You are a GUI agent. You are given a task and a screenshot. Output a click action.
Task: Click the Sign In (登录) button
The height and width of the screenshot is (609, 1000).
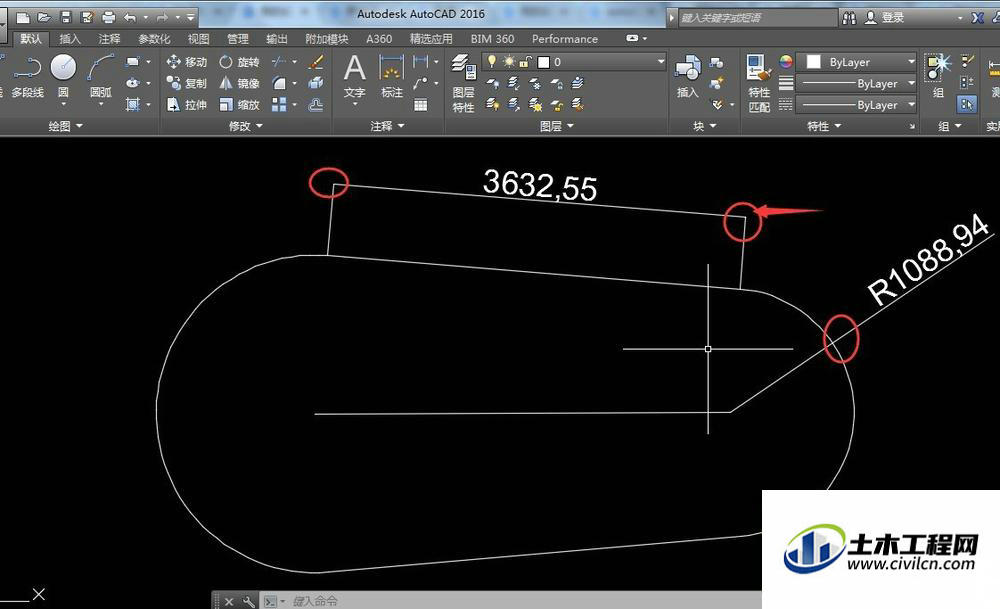(885, 18)
